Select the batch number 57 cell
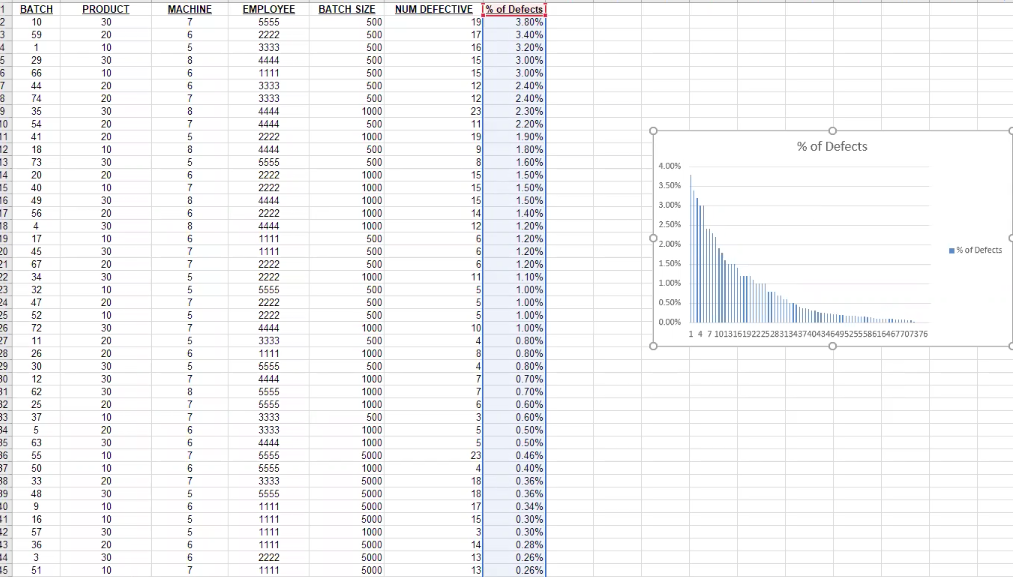This screenshot has width=1013, height=577. (36, 532)
